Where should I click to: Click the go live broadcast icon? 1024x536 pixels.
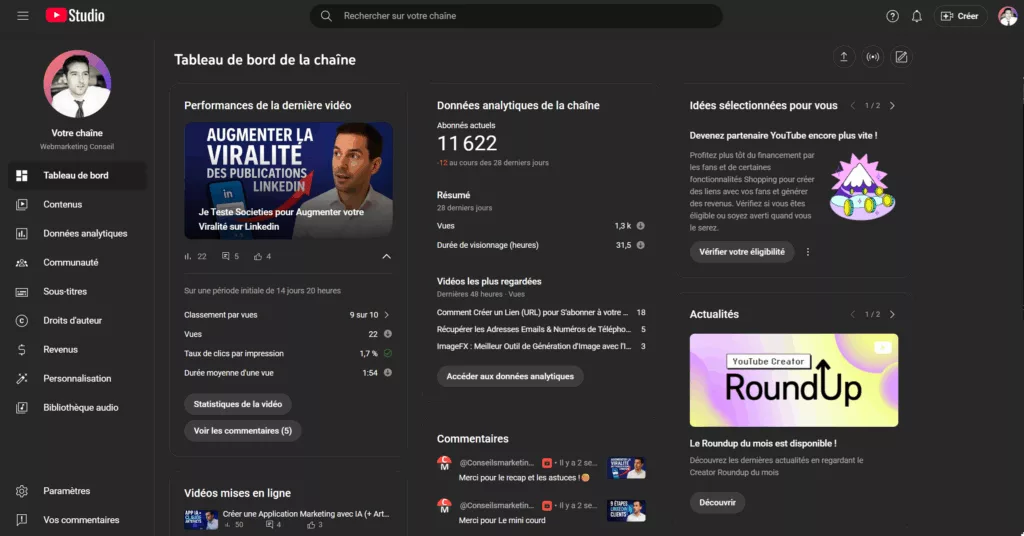tap(872, 57)
